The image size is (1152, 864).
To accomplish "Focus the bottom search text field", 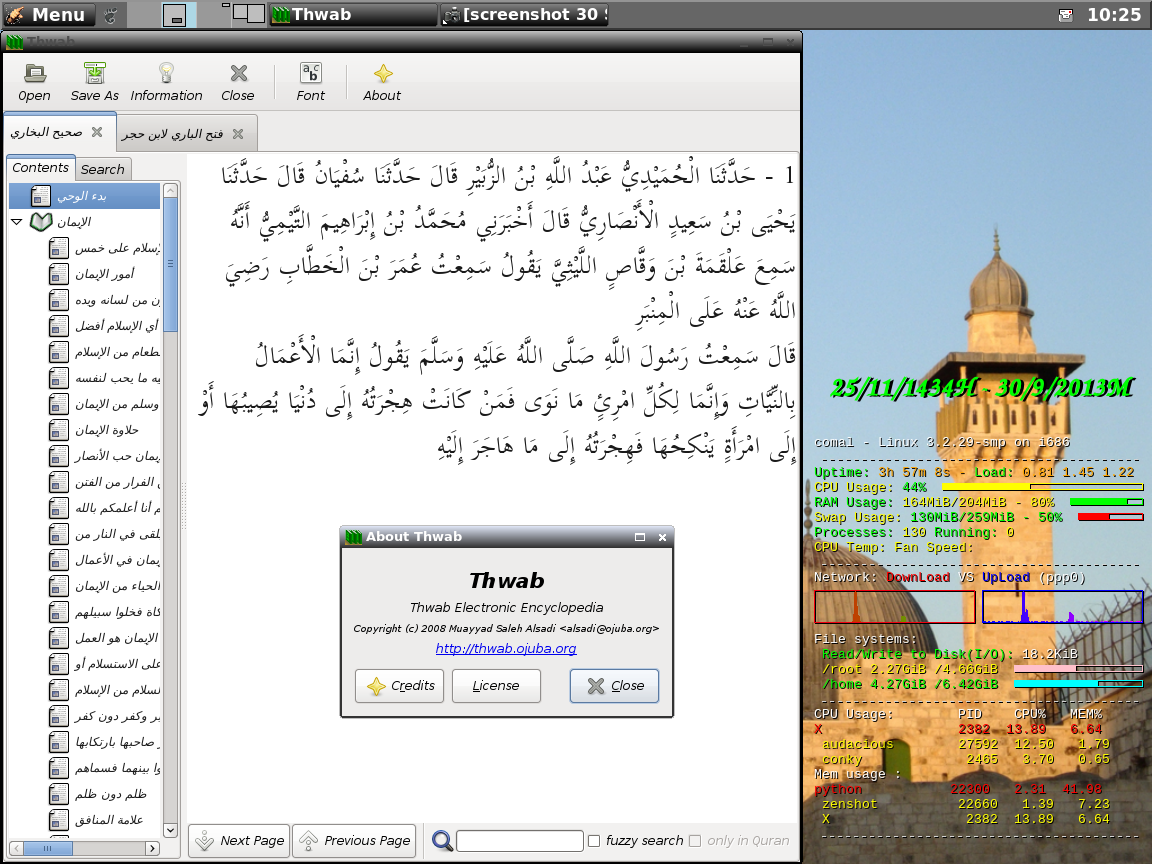I will [519, 840].
